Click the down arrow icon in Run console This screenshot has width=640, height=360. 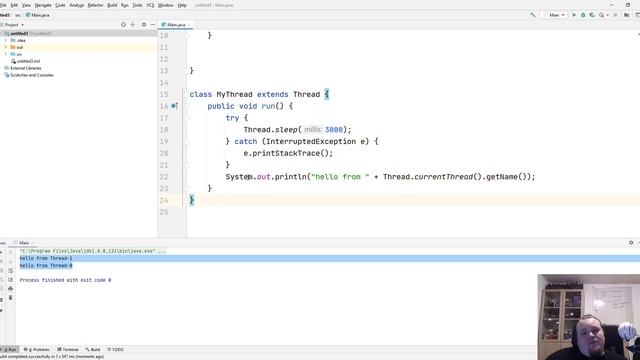tap(11, 262)
